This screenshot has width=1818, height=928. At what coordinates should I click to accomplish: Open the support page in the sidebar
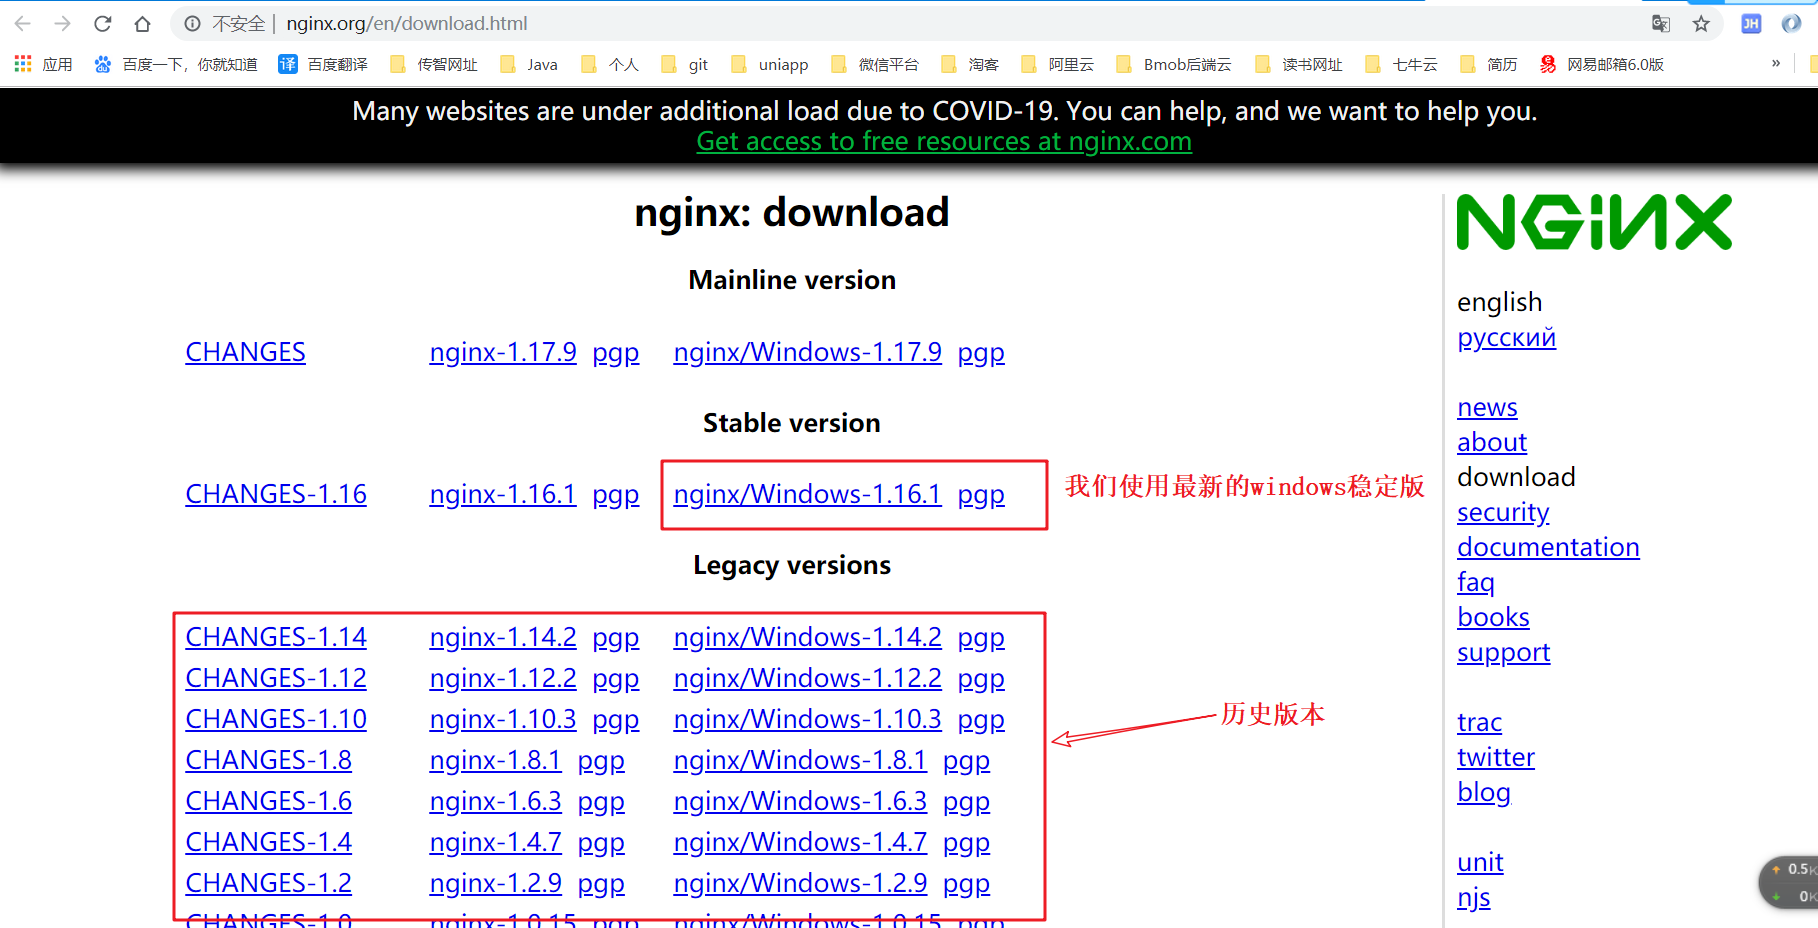(x=1503, y=653)
